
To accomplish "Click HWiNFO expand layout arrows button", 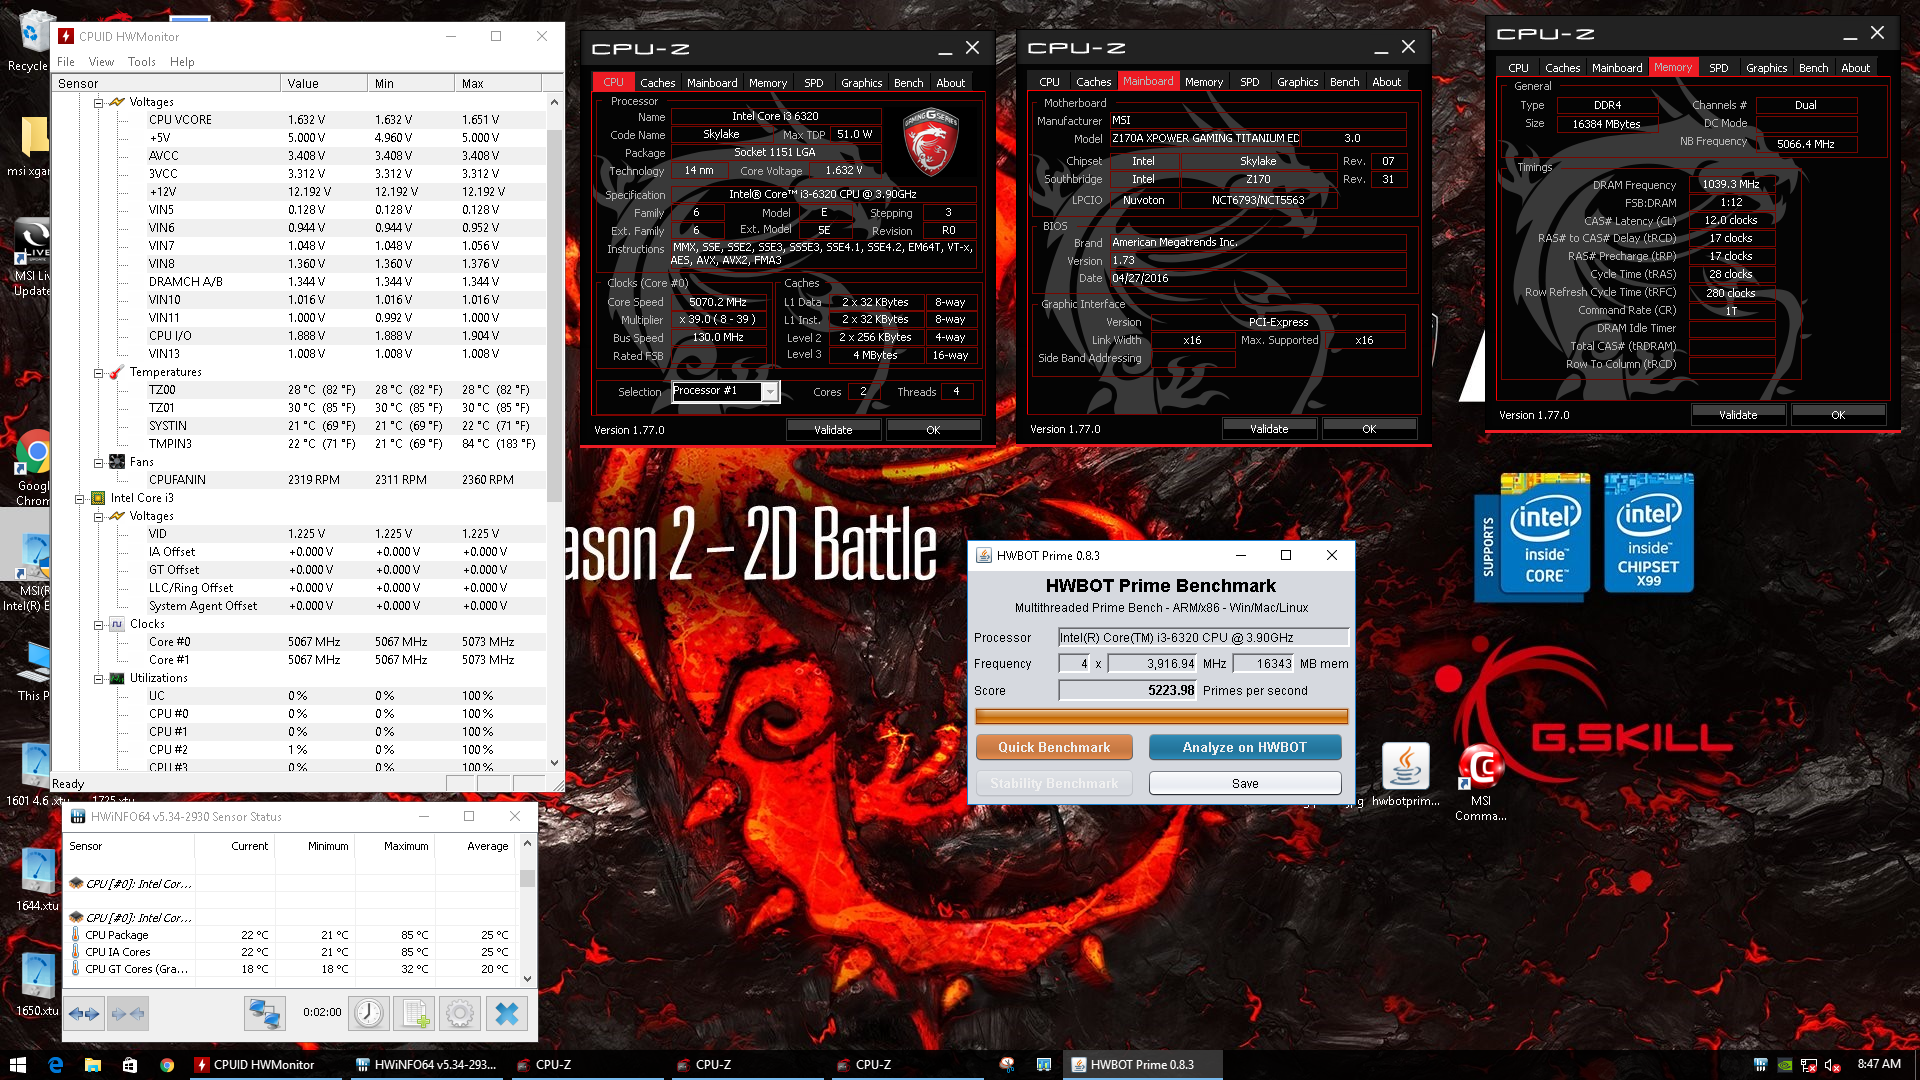I will [x=84, y=1014].
